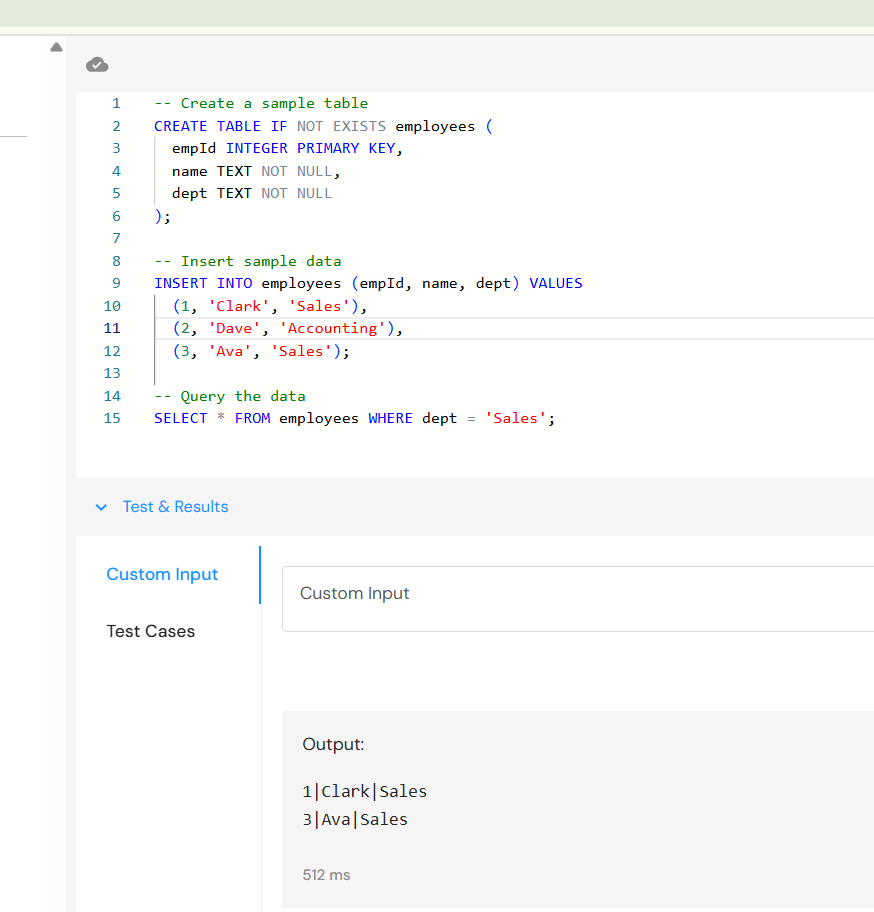Click the left panel scroll-up arrow

[56, 47]
